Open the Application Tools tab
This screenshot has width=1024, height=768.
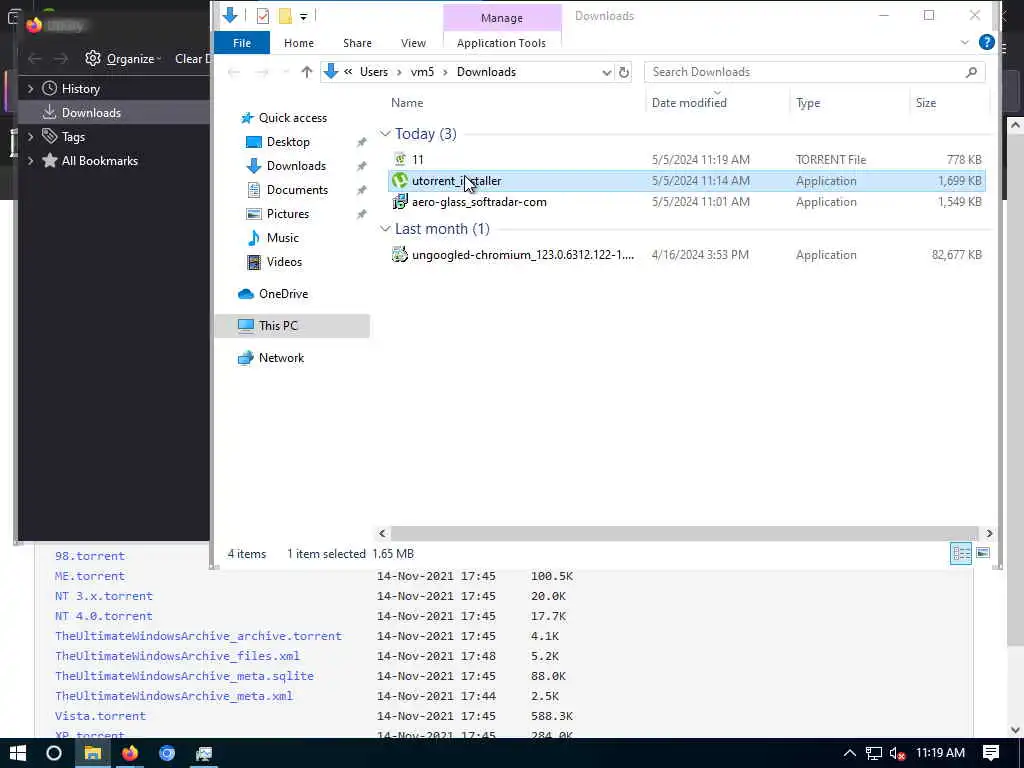point(501,43)
